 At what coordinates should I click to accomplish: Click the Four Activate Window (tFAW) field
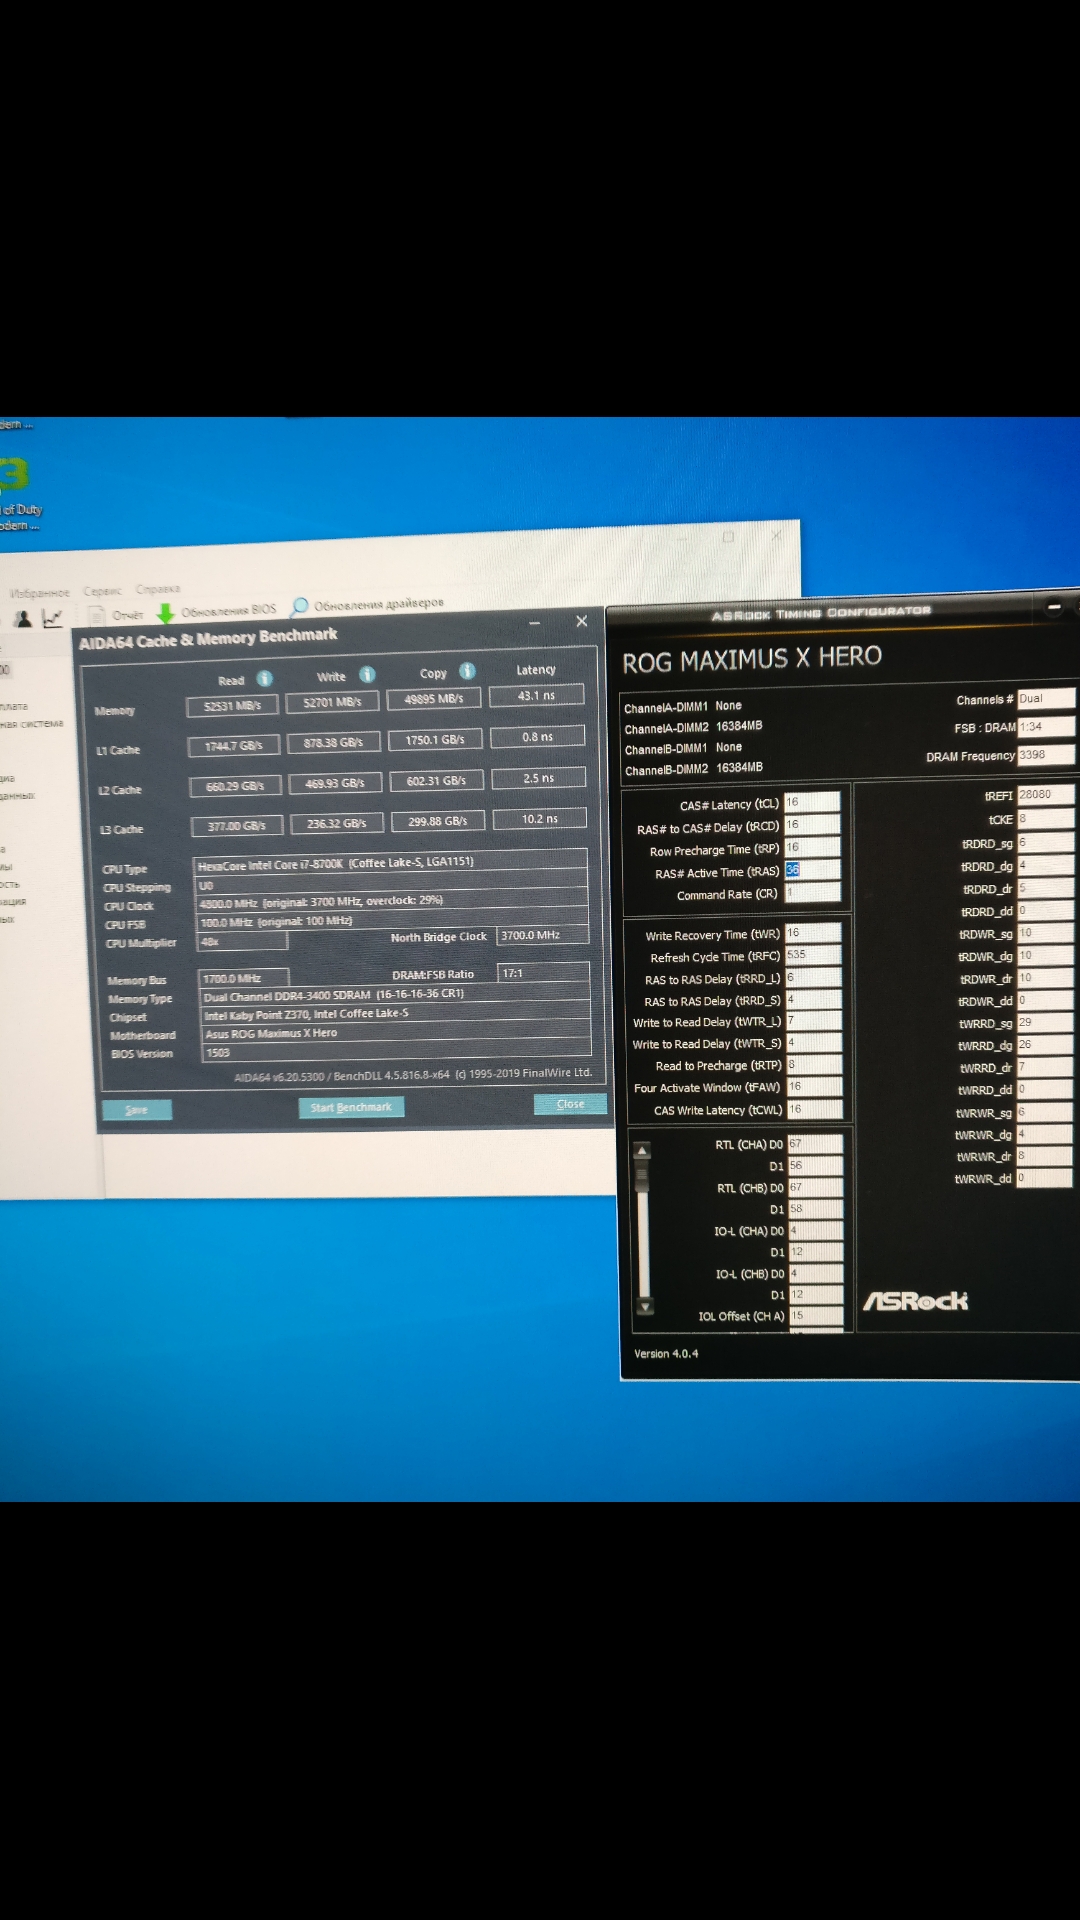pos(815,1087)
